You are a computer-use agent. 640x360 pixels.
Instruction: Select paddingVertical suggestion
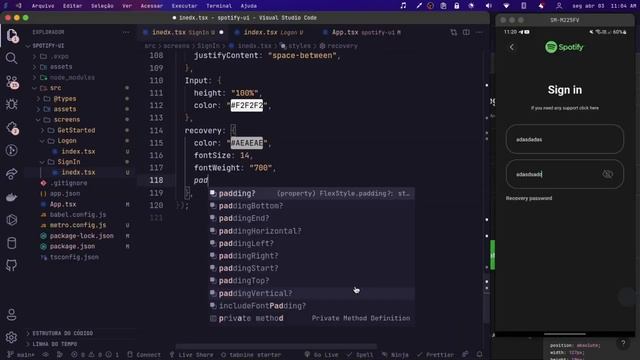(x=312, y=293)
